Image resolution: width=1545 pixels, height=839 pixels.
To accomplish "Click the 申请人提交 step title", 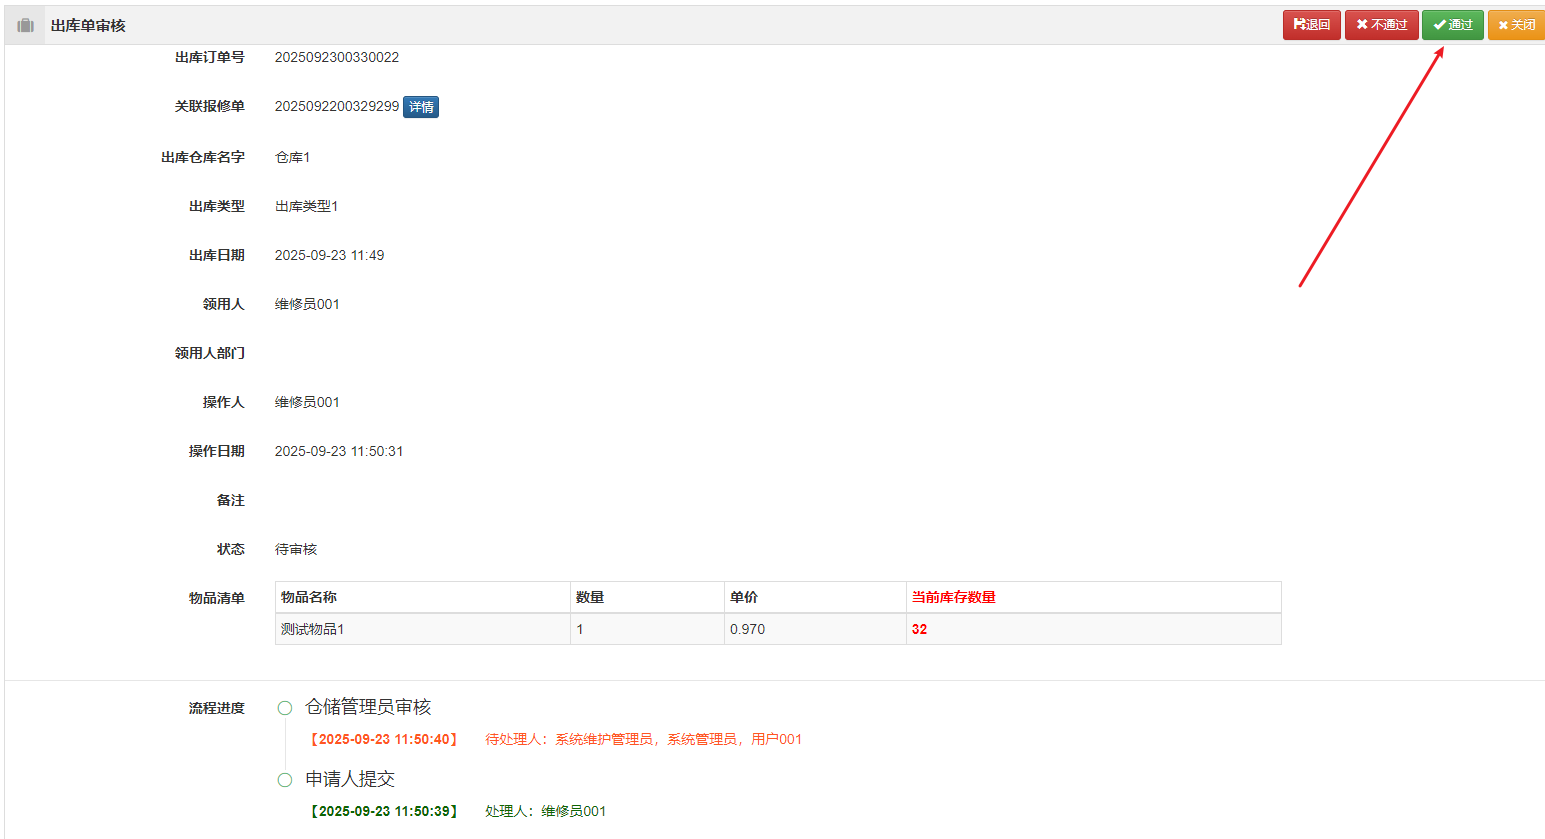I will click(x=350, y=779).
